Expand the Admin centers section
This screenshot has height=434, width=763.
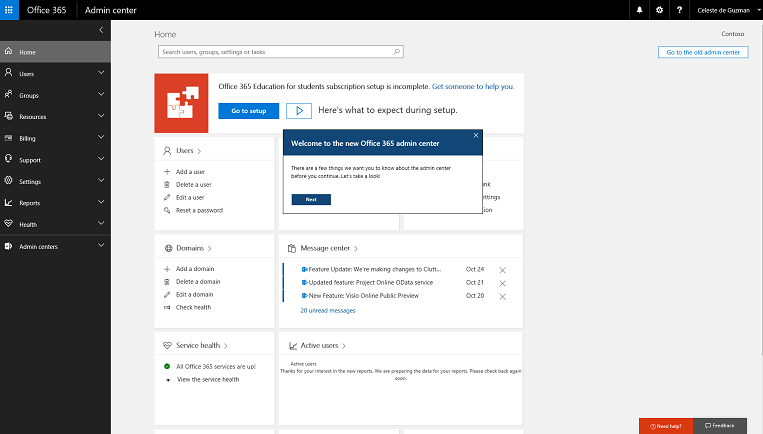(101, 246)
